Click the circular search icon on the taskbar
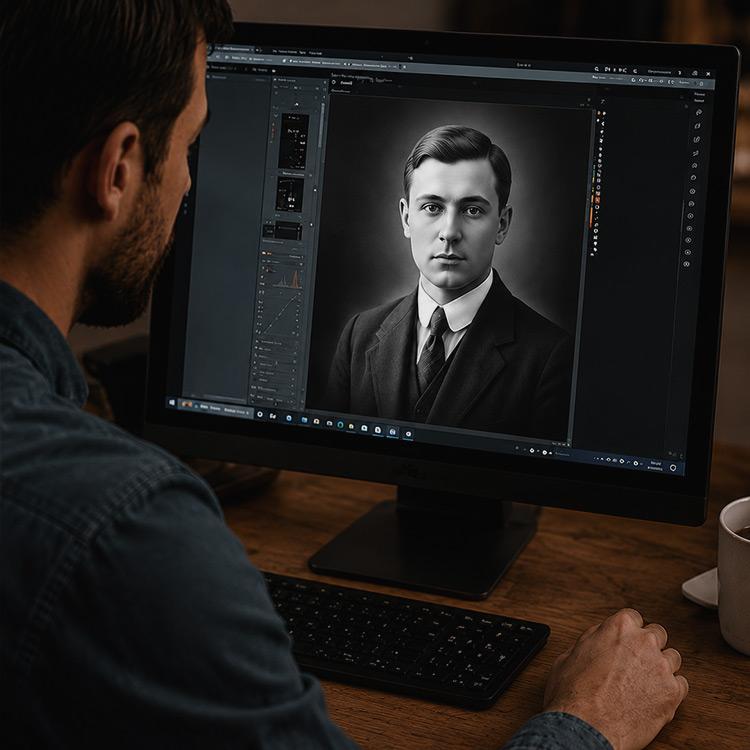Image resolution: width=750 pixels, height=750 pixels. pyautogui.click(x=260, y=414)
